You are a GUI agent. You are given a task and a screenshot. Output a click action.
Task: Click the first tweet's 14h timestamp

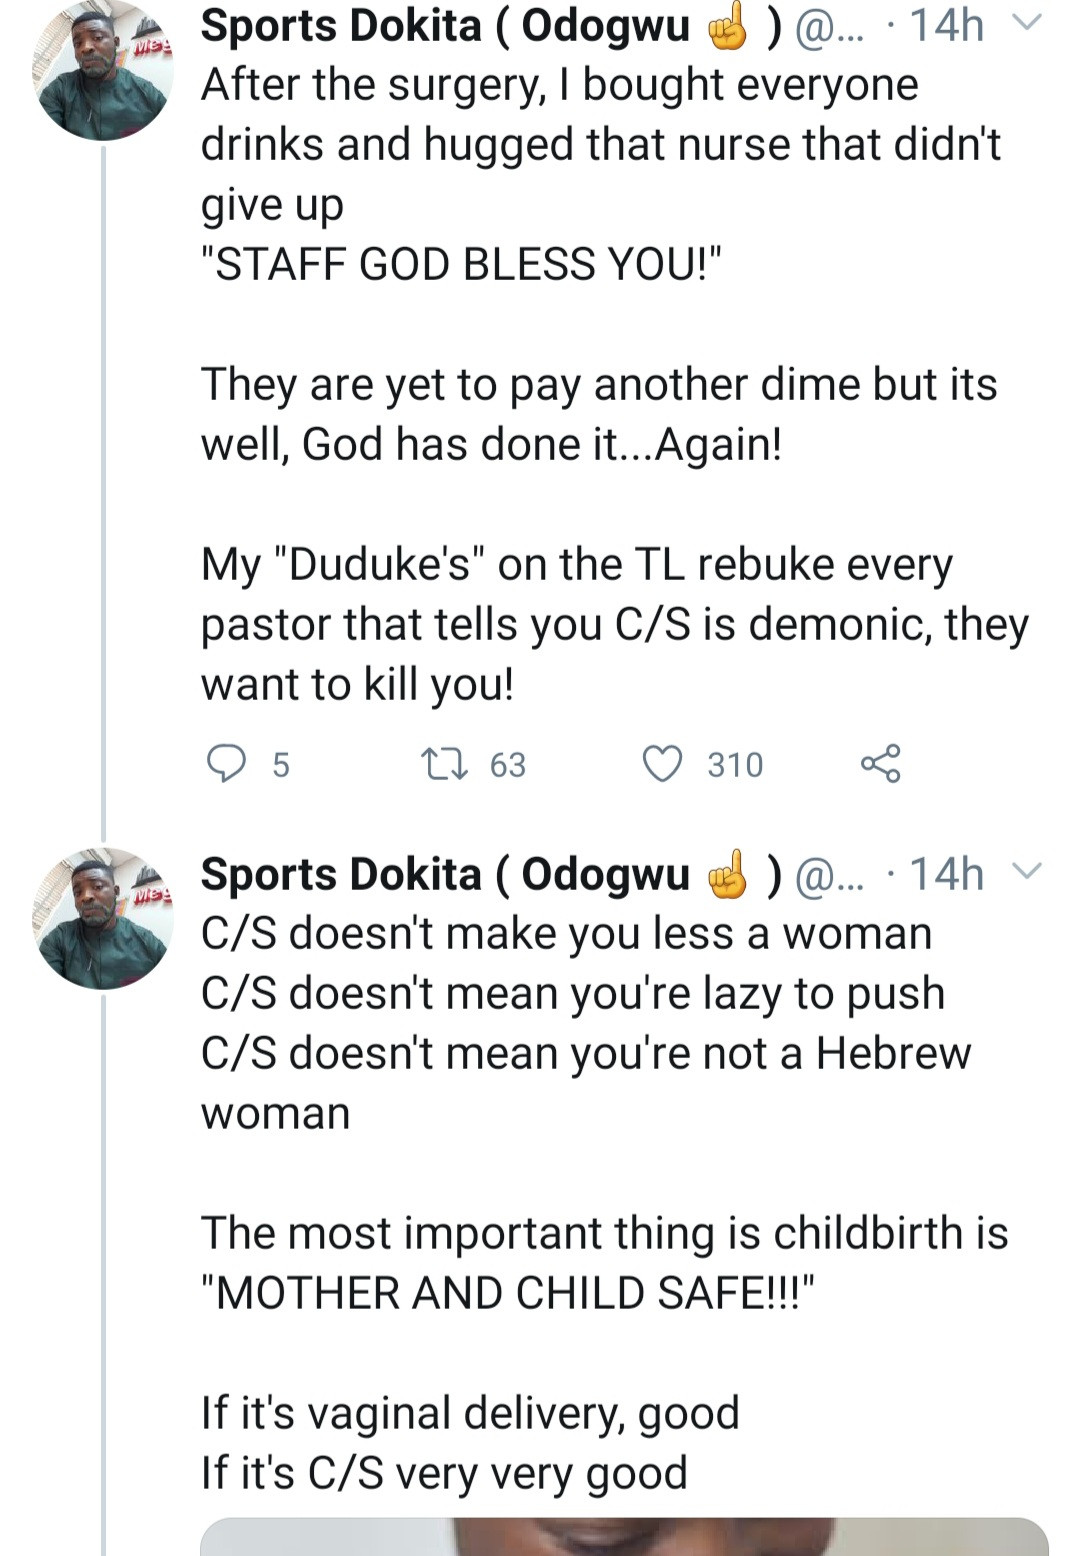[x=946, y=26]
